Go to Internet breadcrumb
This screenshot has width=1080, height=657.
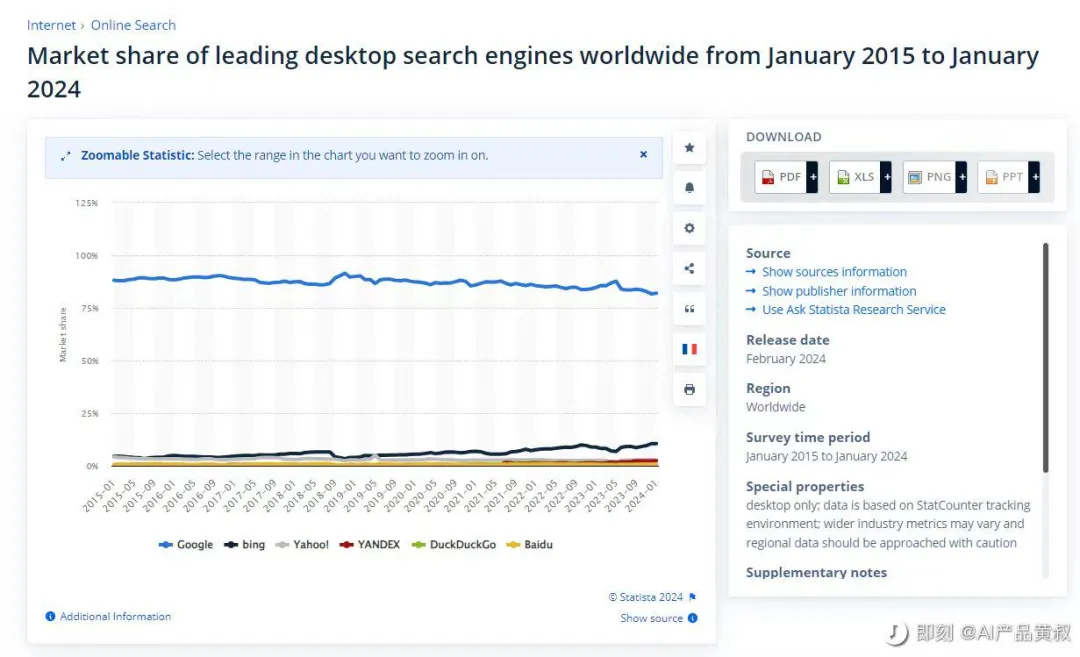coord(51,25)
